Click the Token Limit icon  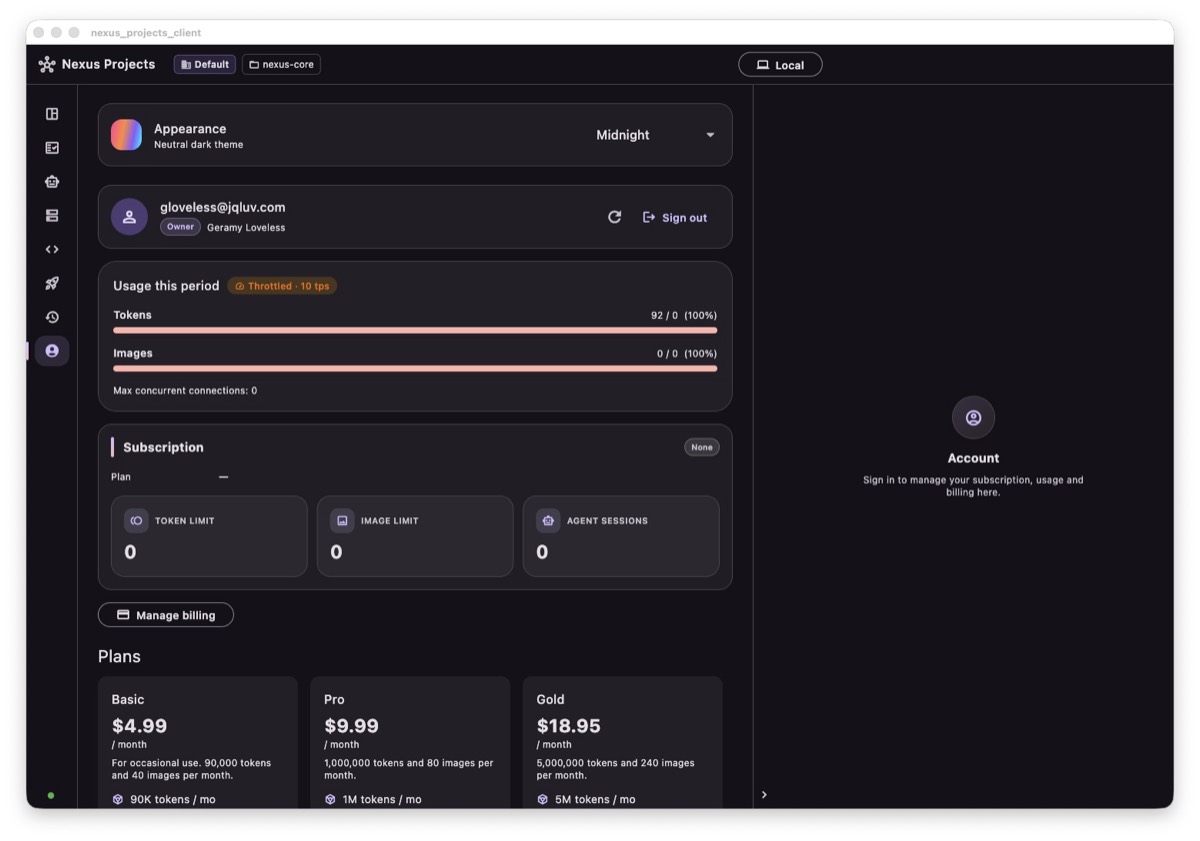click(x=136, y=521)
